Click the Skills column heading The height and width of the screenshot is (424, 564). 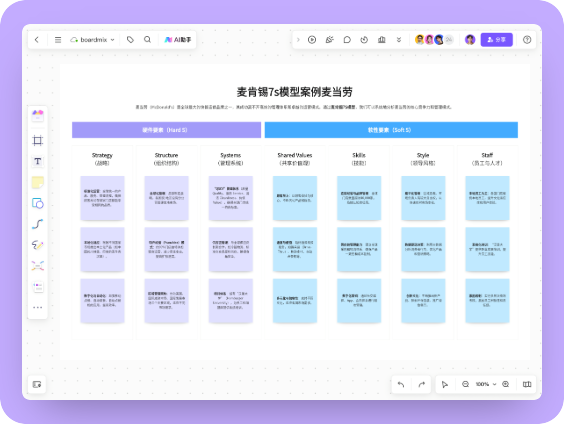(359, 159)
